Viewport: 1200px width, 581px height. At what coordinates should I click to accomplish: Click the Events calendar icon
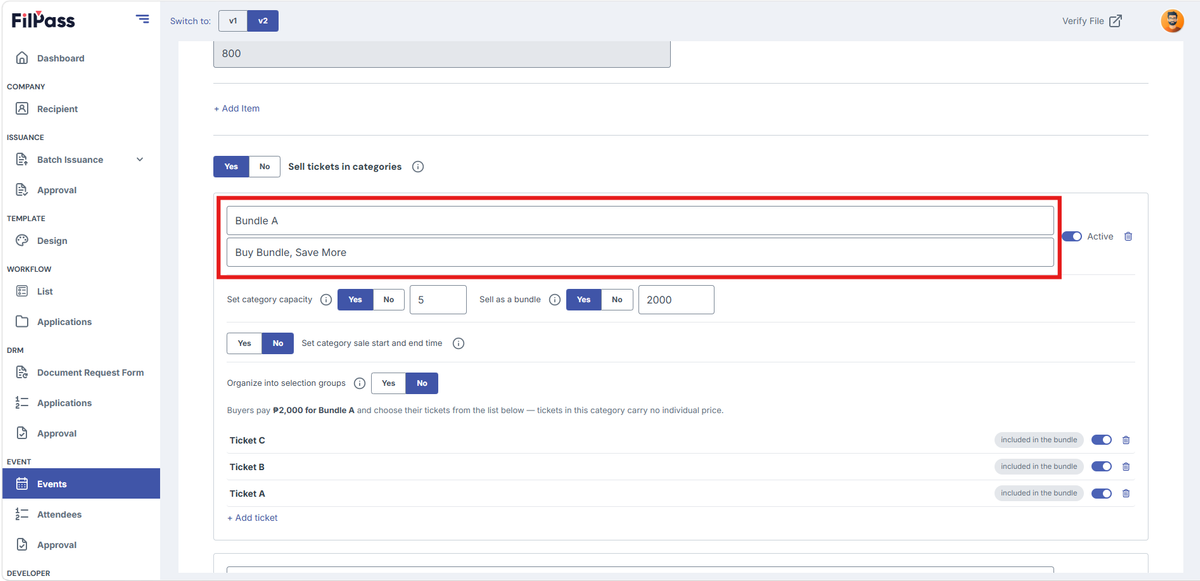coord(22,484)
